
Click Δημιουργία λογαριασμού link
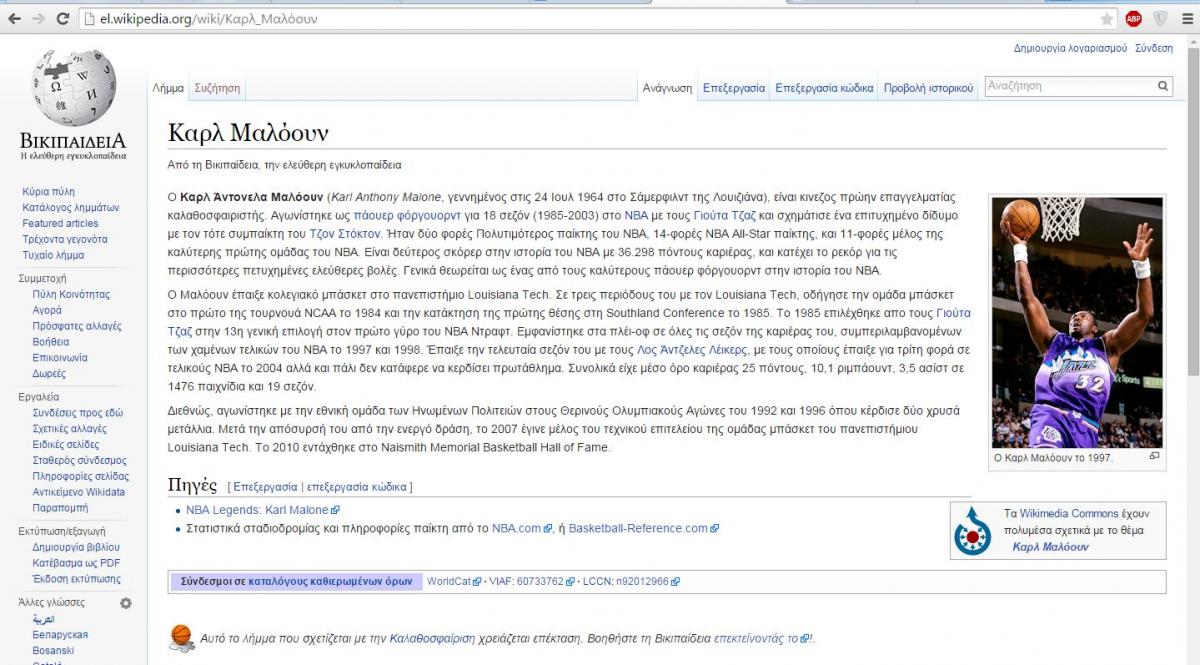(x=1070, y=48)
